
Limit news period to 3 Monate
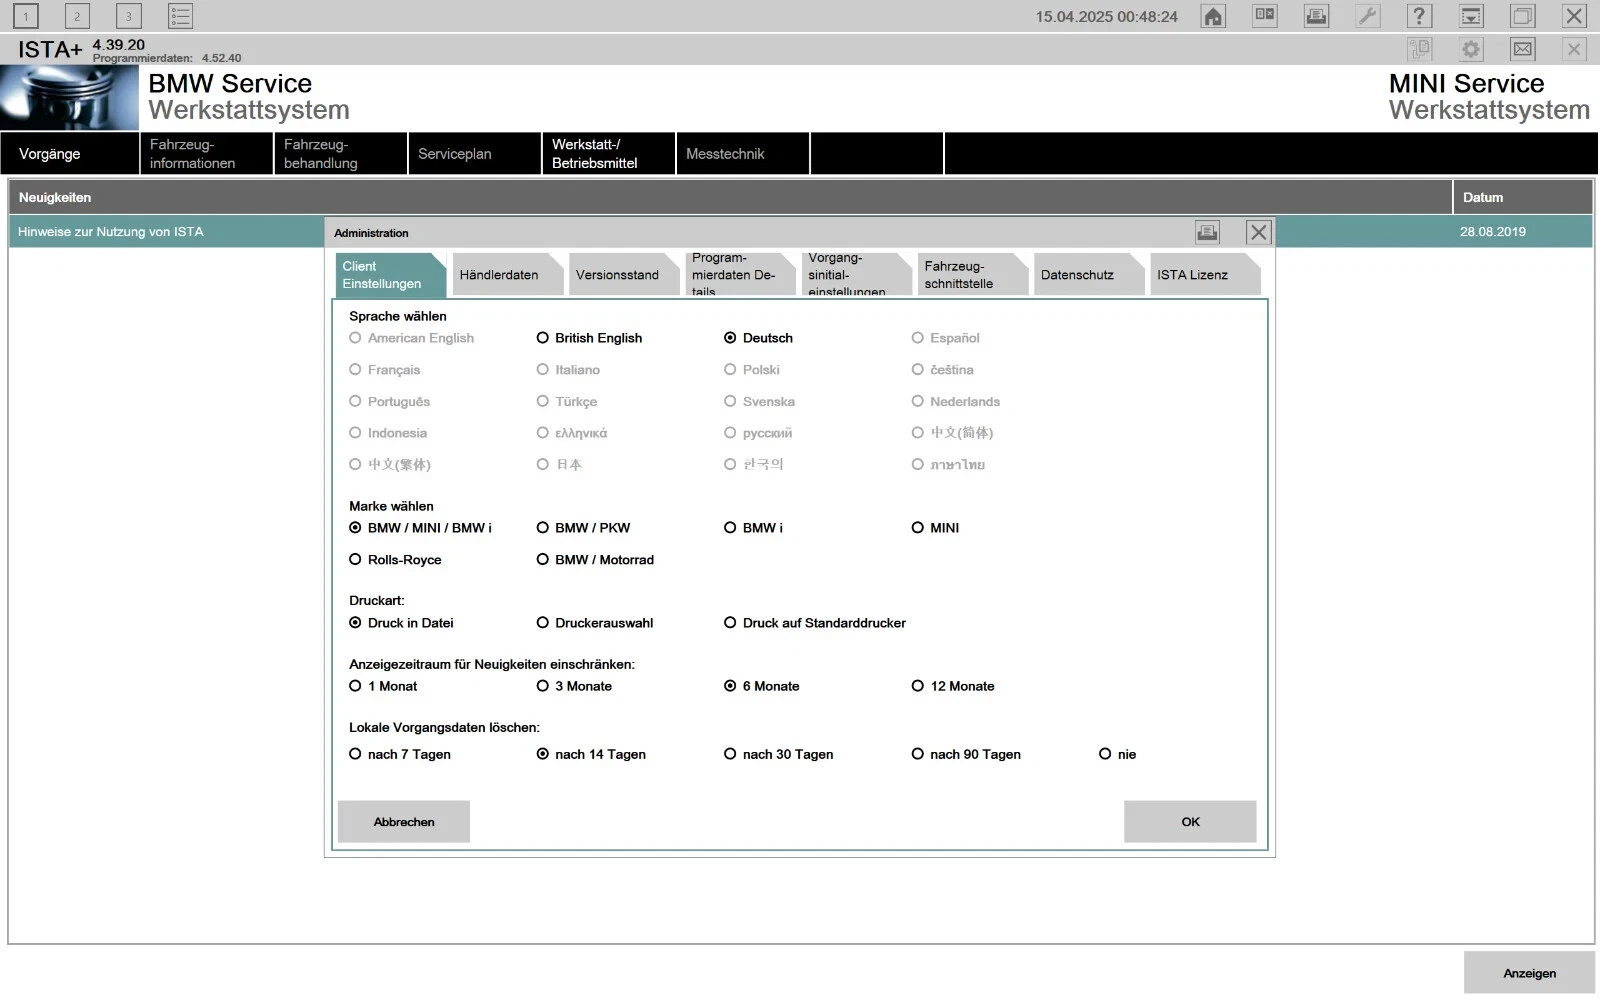[x=574, y=686]
